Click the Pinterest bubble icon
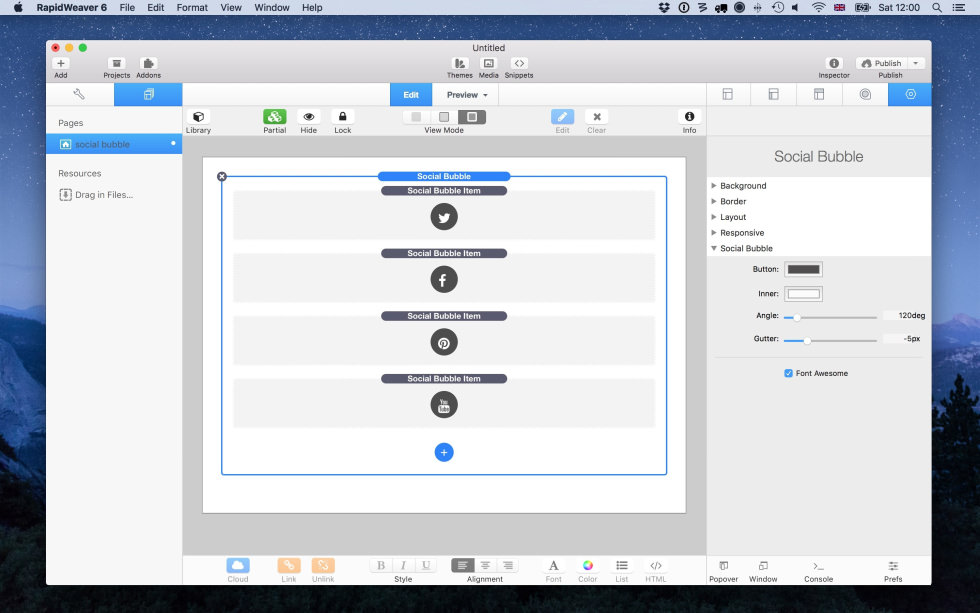 444,342
